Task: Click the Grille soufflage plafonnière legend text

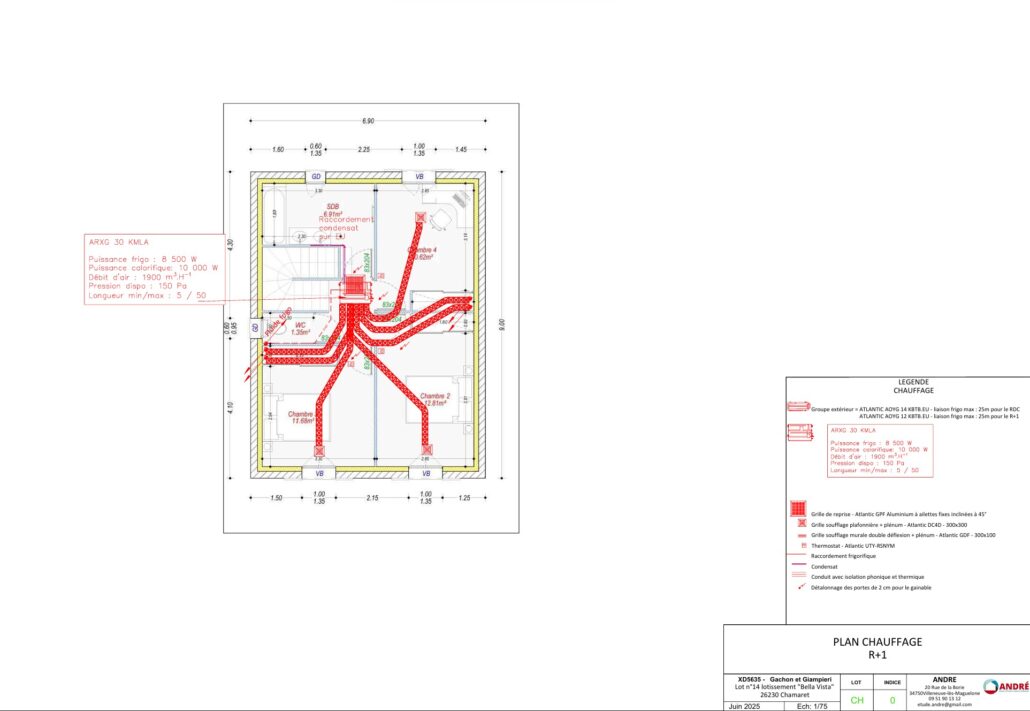Action: [x=889, y=525]
